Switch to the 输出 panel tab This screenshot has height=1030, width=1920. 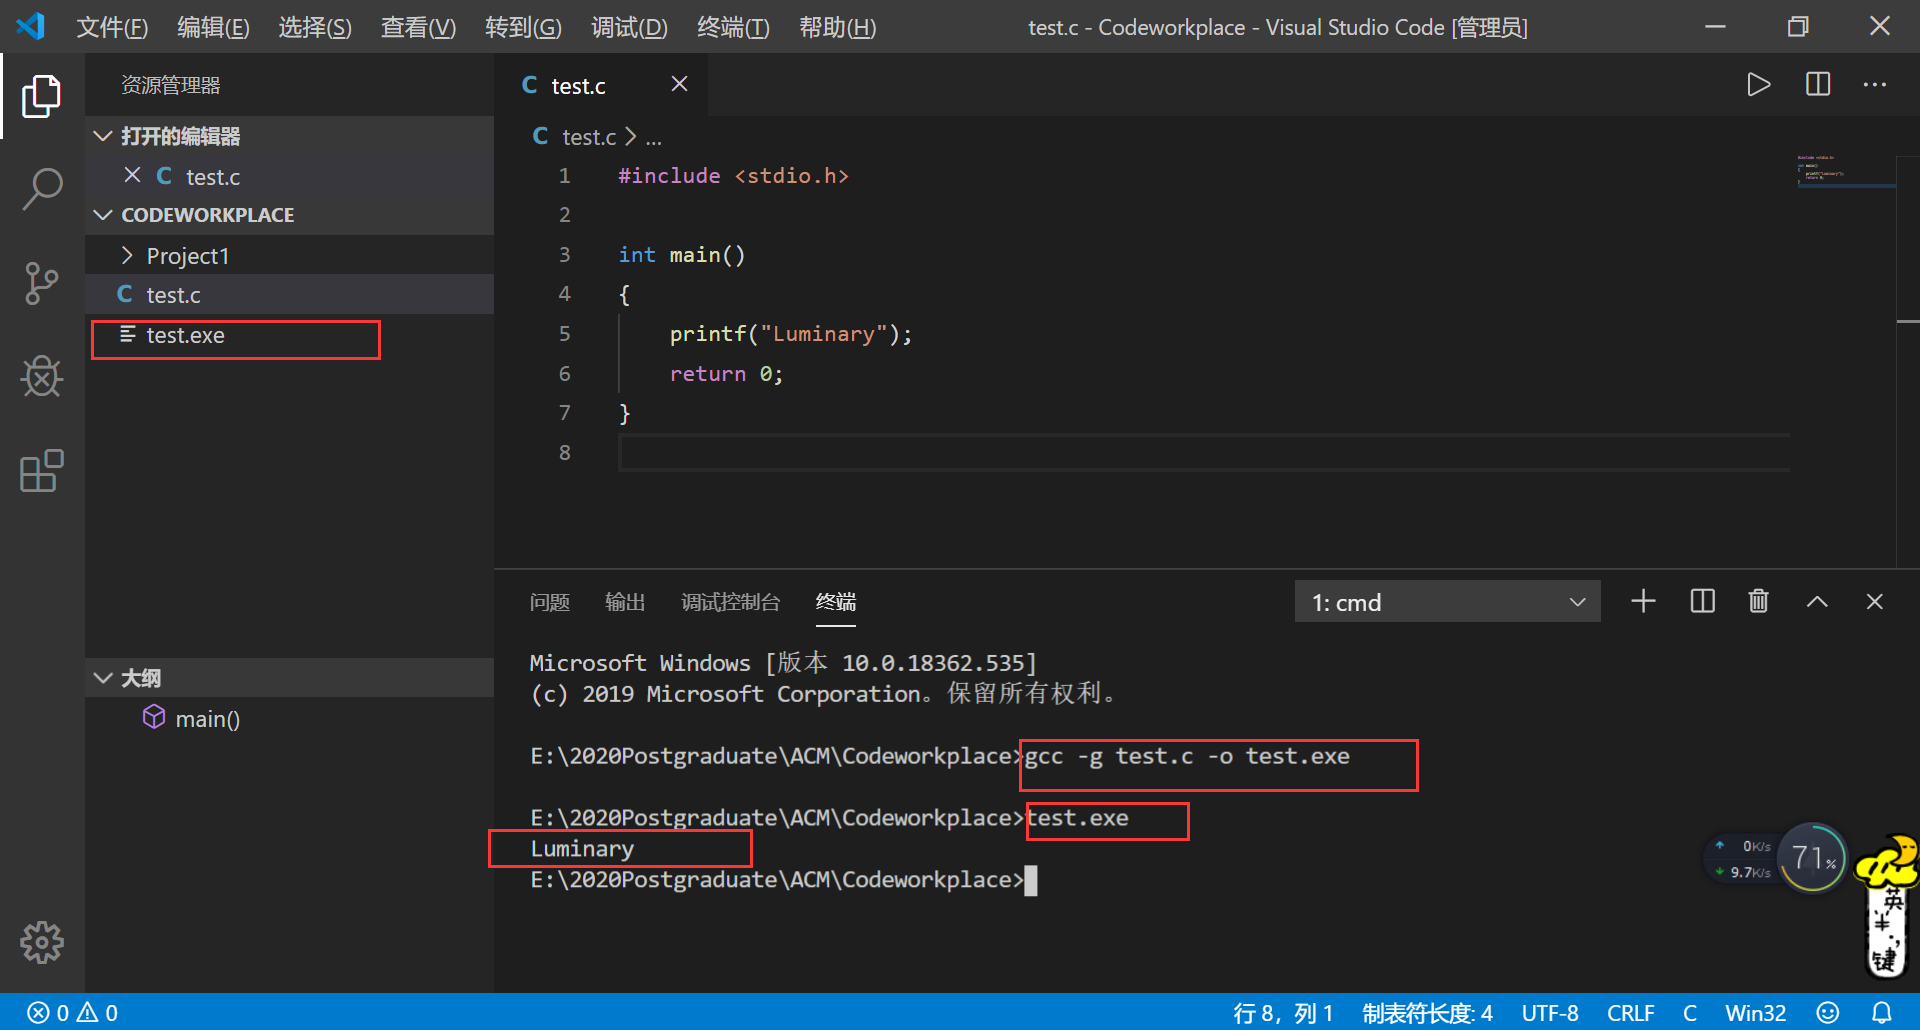click(625, 602)
